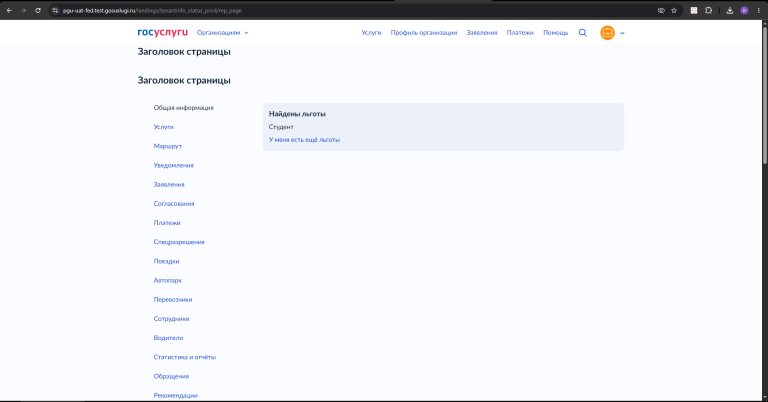
Task: Select Сотрудники in the left sidebar
Action: (x=171, y=318)
